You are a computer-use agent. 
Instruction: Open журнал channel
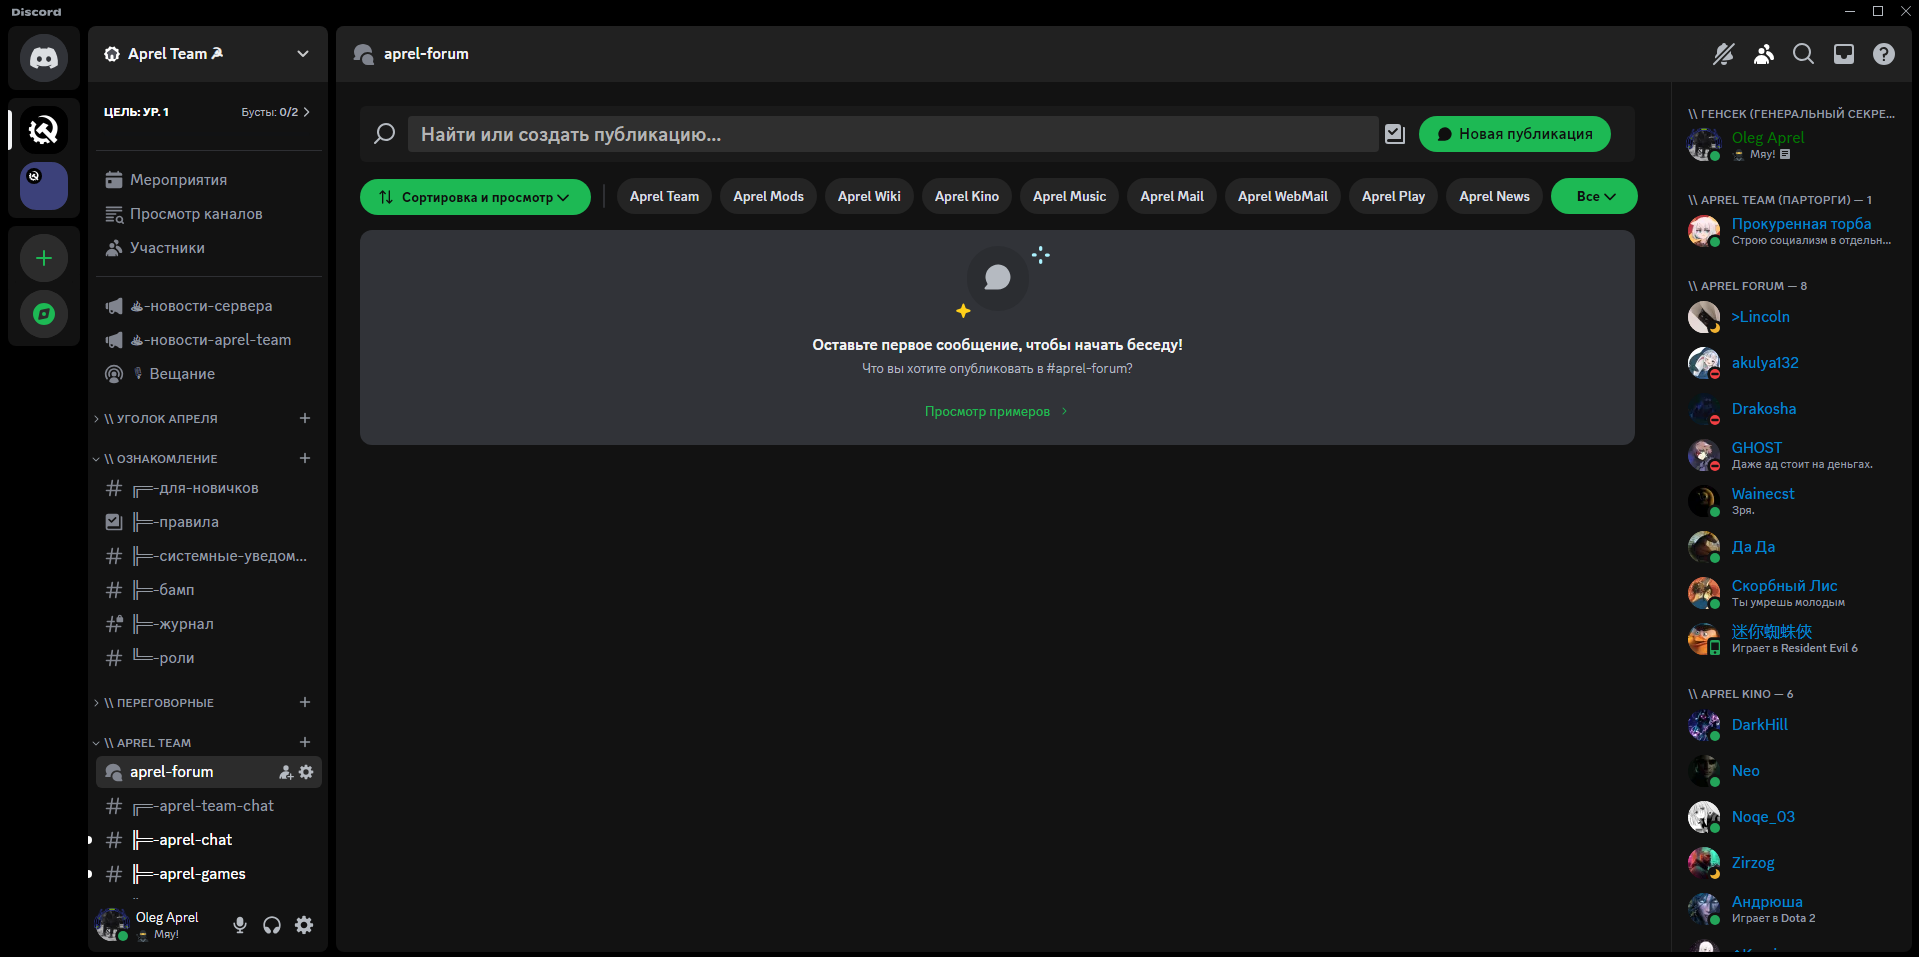[209, 624]
